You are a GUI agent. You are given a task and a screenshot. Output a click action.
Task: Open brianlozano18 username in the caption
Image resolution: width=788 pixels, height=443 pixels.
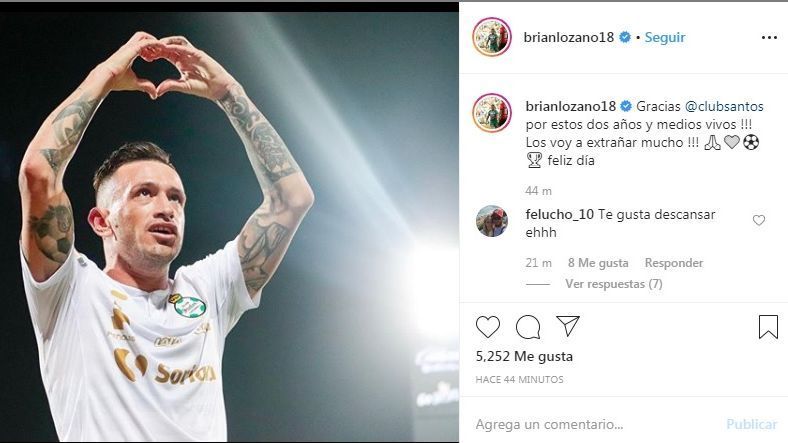(571, 106)
